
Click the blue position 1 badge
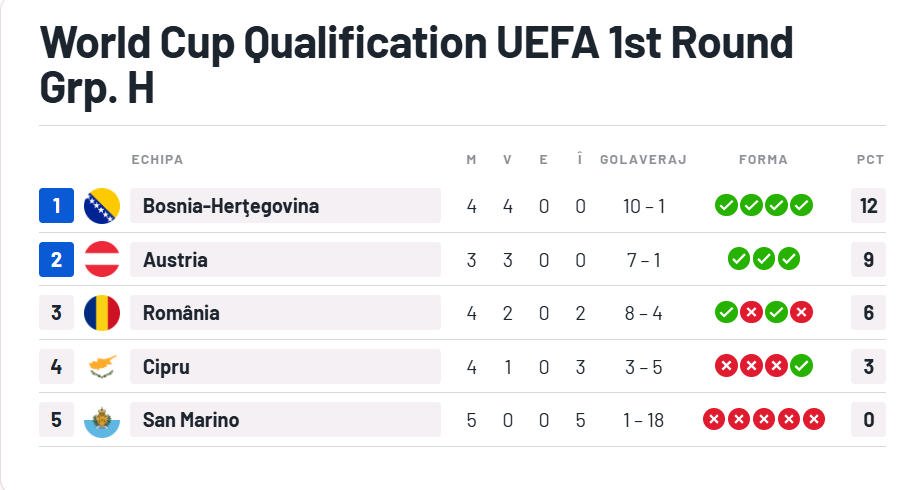coord(56,206)
